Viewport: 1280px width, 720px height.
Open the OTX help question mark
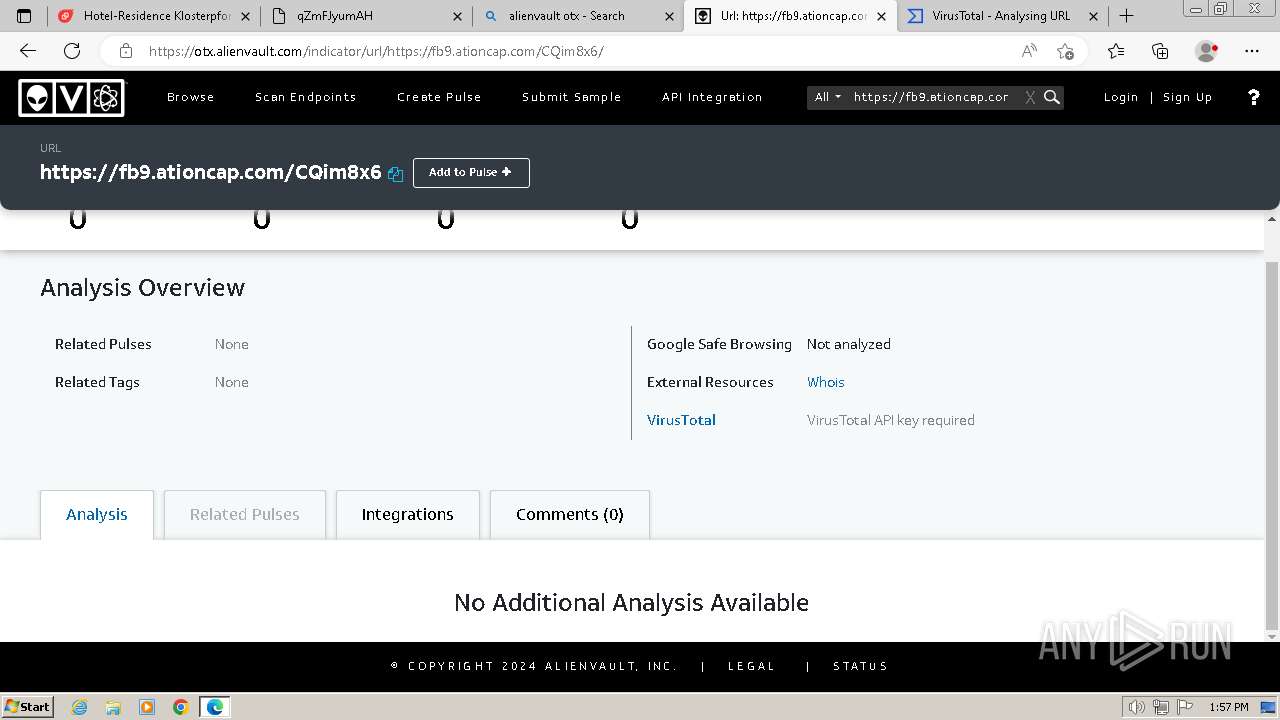[x=1254, y=97]
